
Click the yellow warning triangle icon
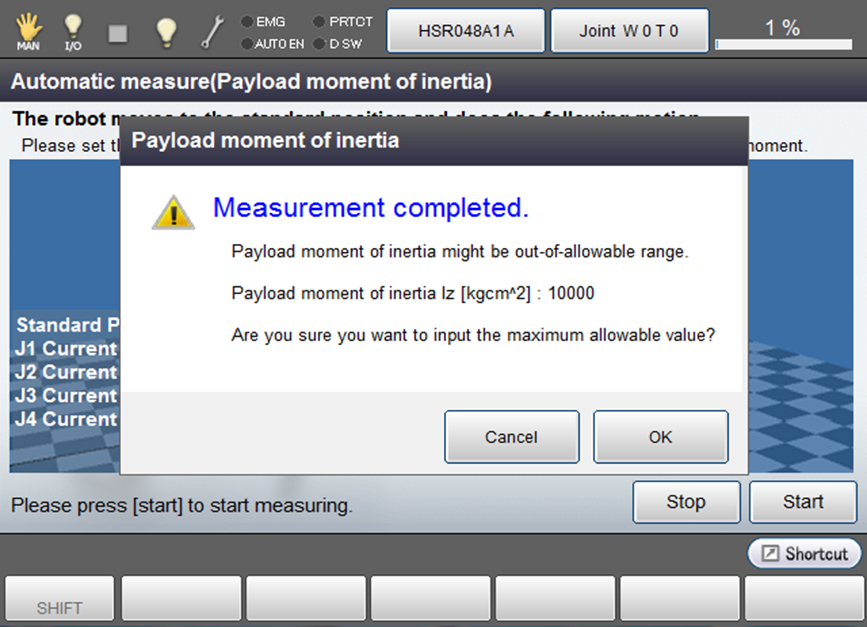173,212
